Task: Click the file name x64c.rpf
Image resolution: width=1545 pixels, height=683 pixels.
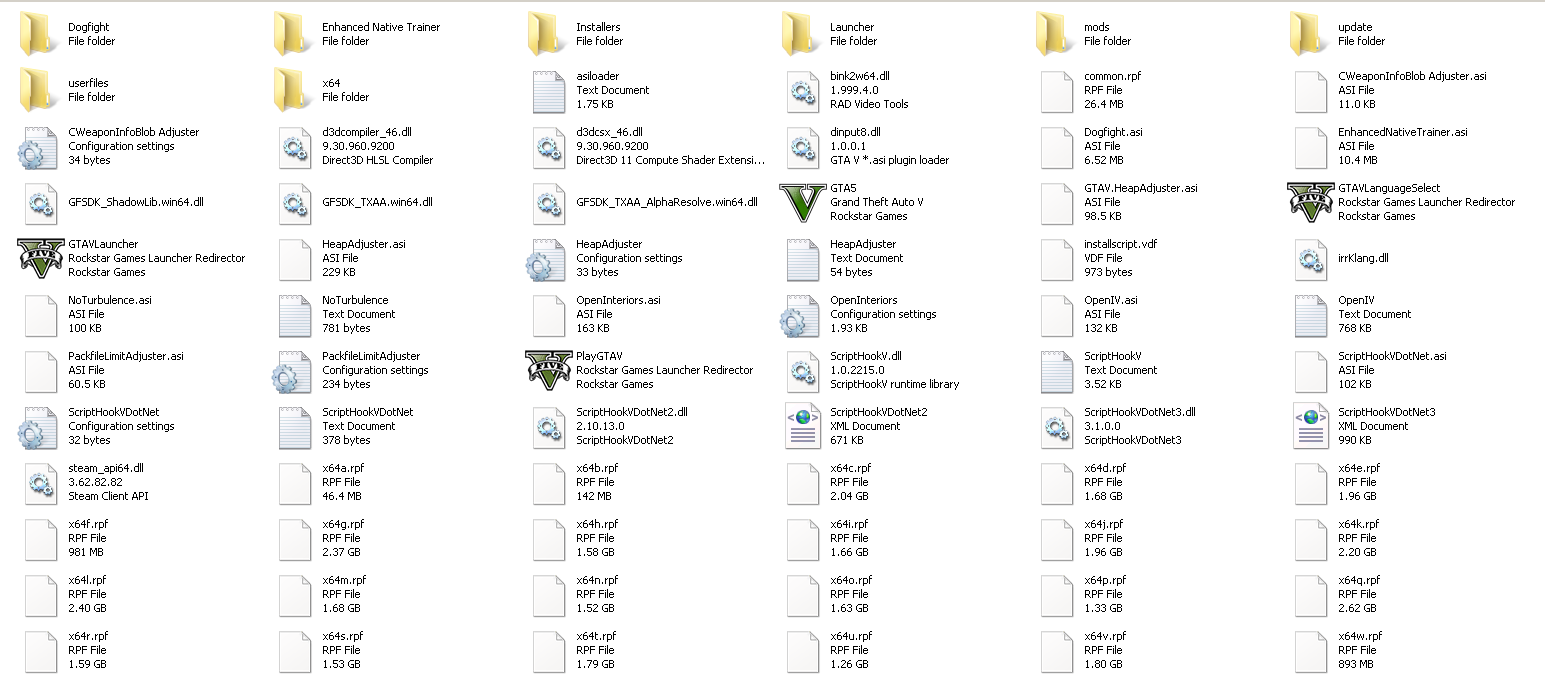Action: point(851,468)
